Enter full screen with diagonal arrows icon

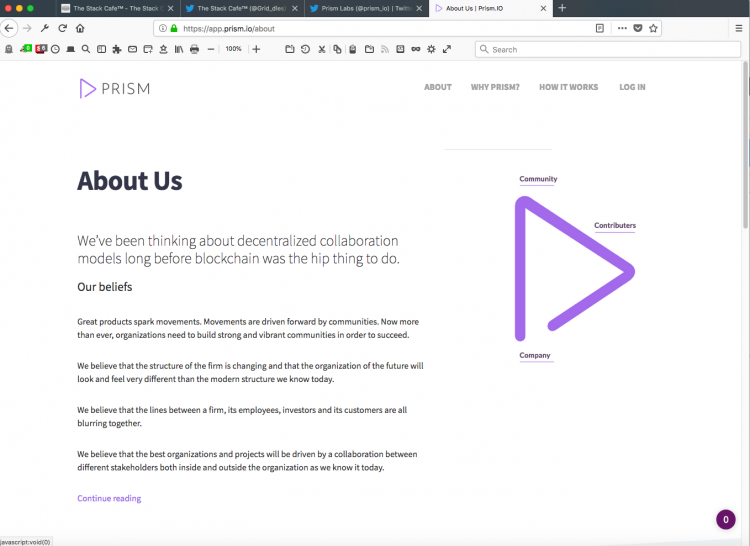pyautogui.click(x=447, y=49)
